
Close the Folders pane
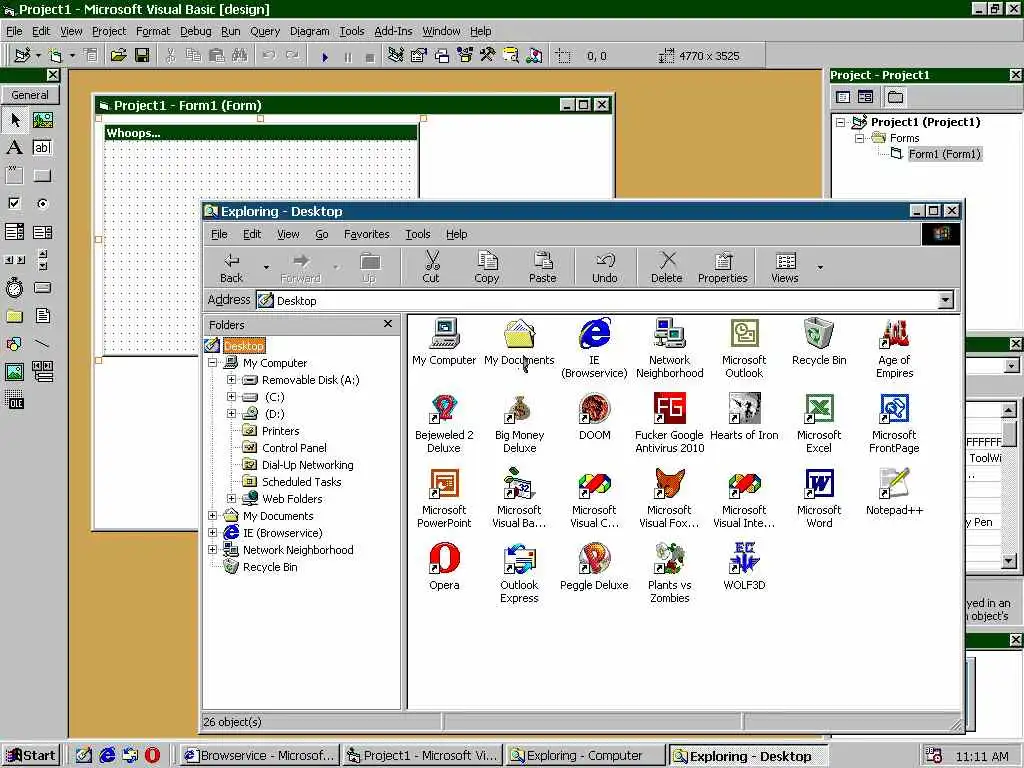tap(388, 323)
